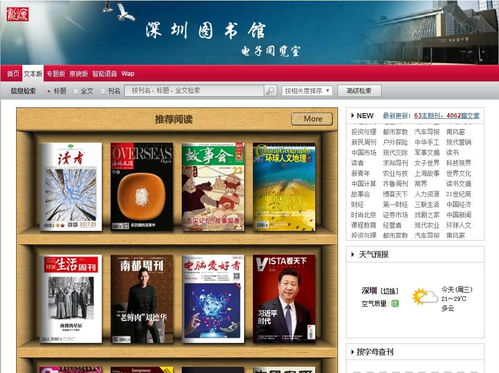Open the 中华手工 link

(427, 142)
